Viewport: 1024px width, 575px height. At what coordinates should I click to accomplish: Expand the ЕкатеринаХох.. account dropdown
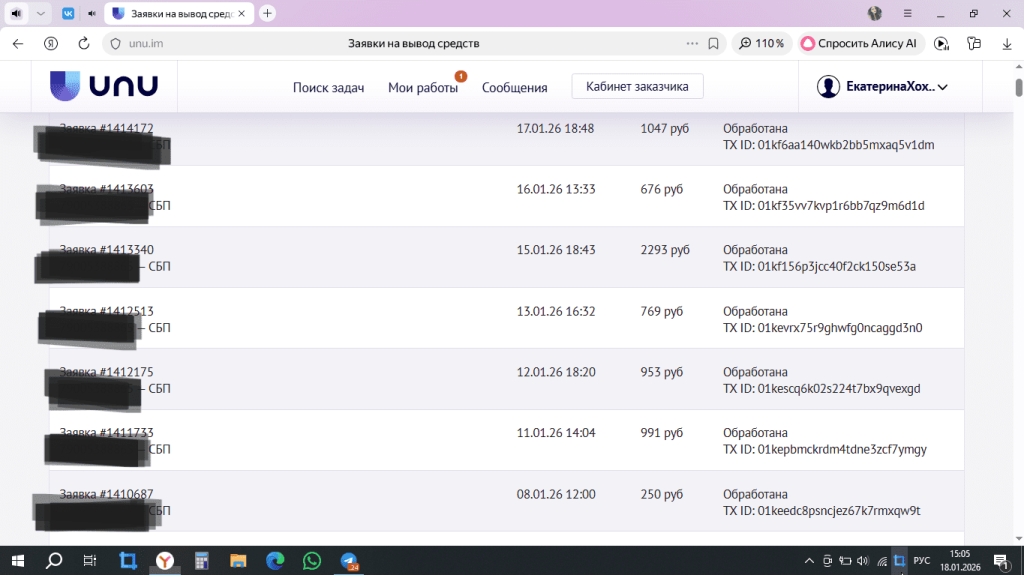coord(882,87)
